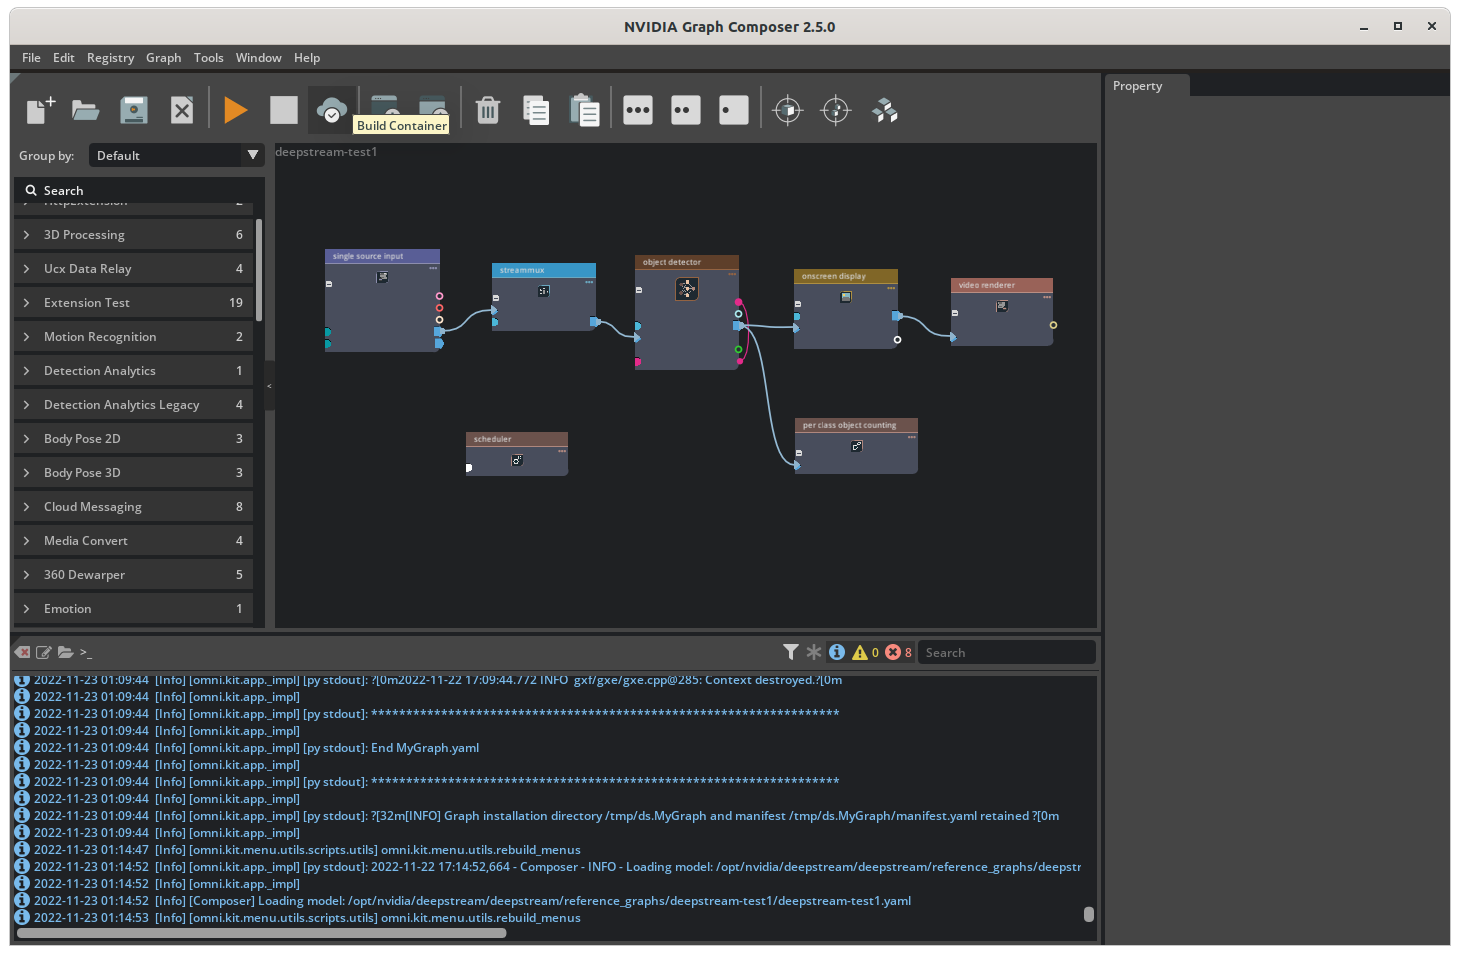Create a new graph with the new-file icon
This screenshot has height=955, width=1460.
pyautogui.click(x=40, y=110)
